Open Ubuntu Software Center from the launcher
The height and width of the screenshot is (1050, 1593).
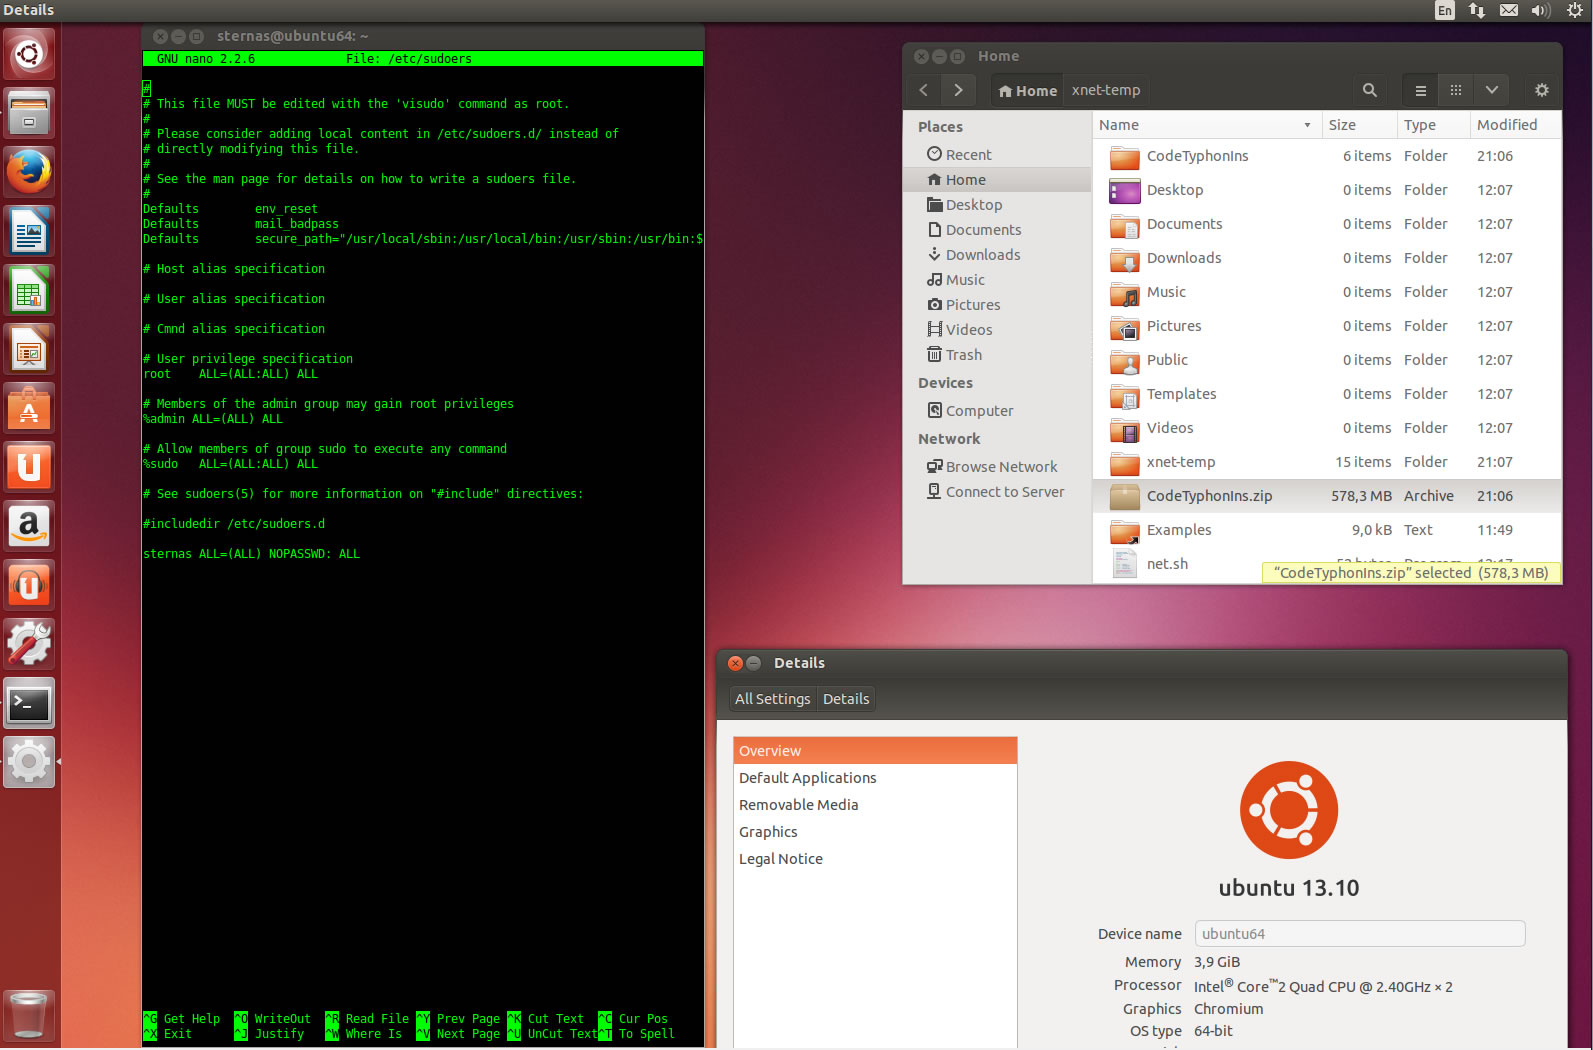coord(29,409)
